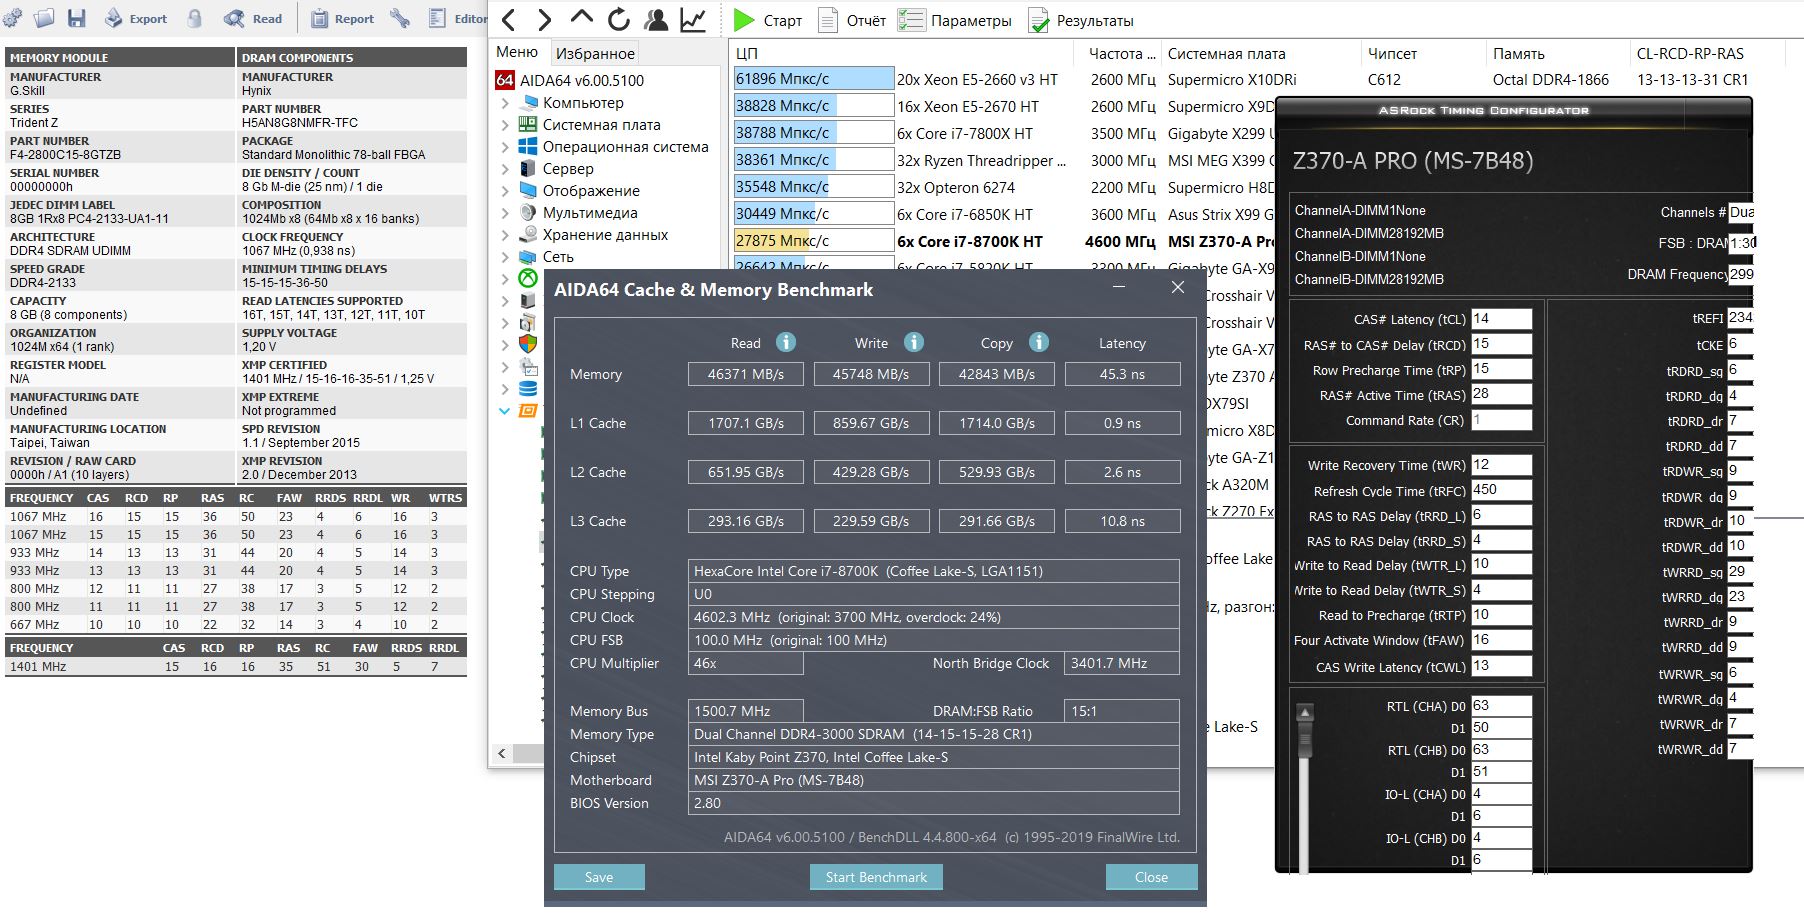
Task: Click the Command Rate (CR) field
Action: (x=1501, y=420)
